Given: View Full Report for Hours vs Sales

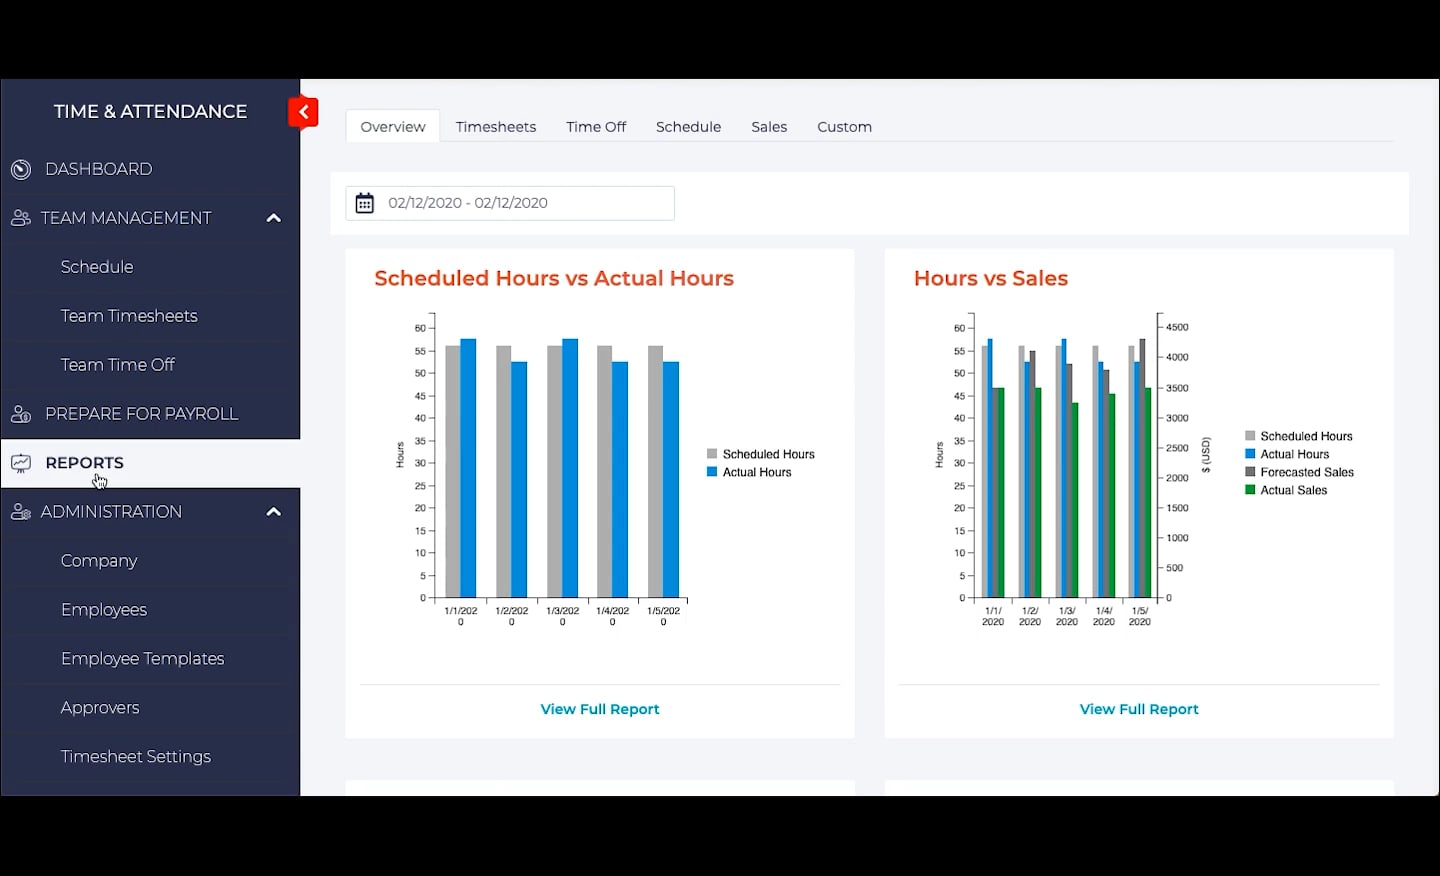Looking at the screenshot, I should pyautogui.click(x=1139, y=709).
